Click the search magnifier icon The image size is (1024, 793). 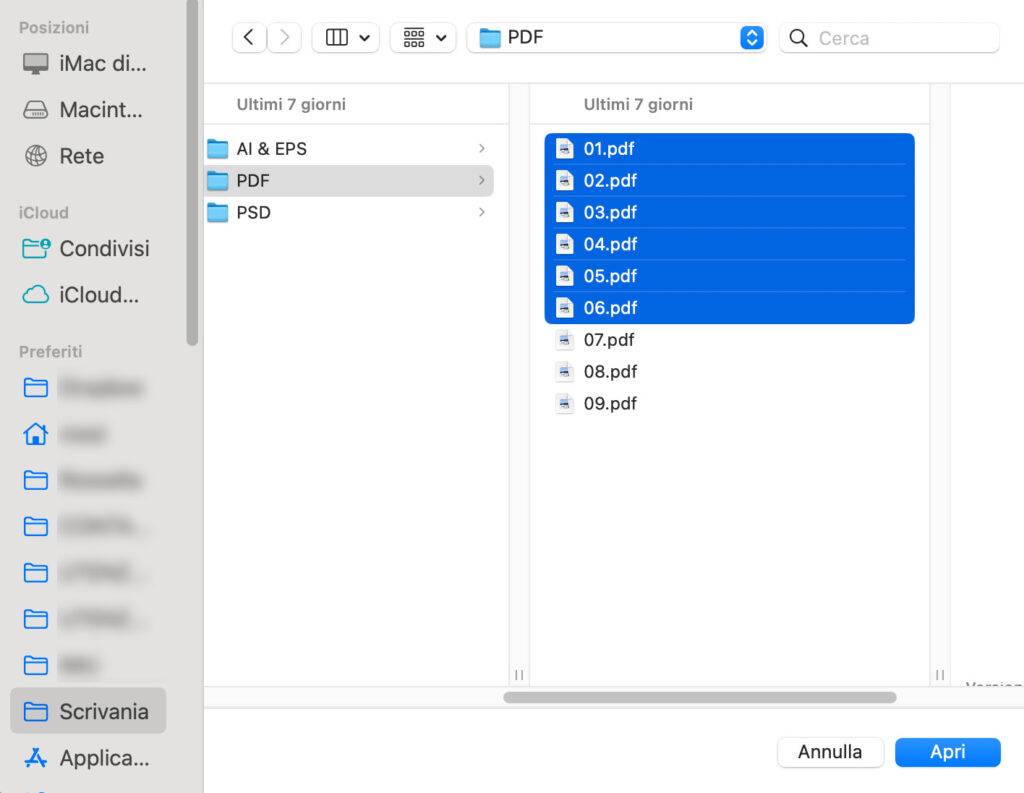[x=798, y=38]
